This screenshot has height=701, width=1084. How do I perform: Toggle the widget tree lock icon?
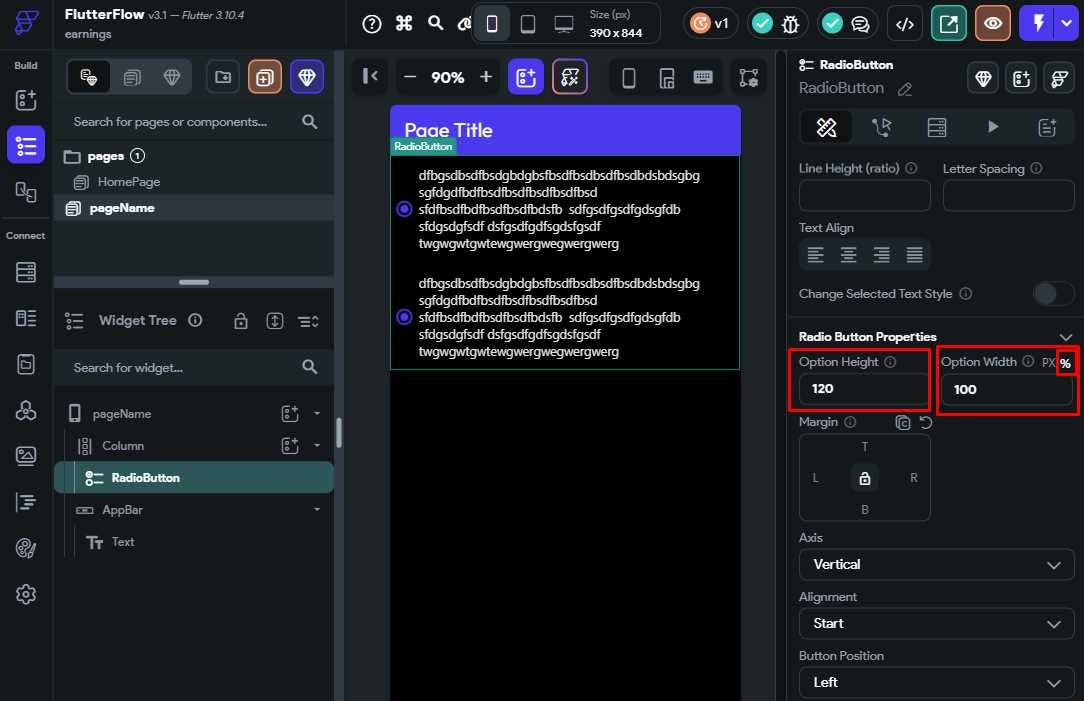241,321
